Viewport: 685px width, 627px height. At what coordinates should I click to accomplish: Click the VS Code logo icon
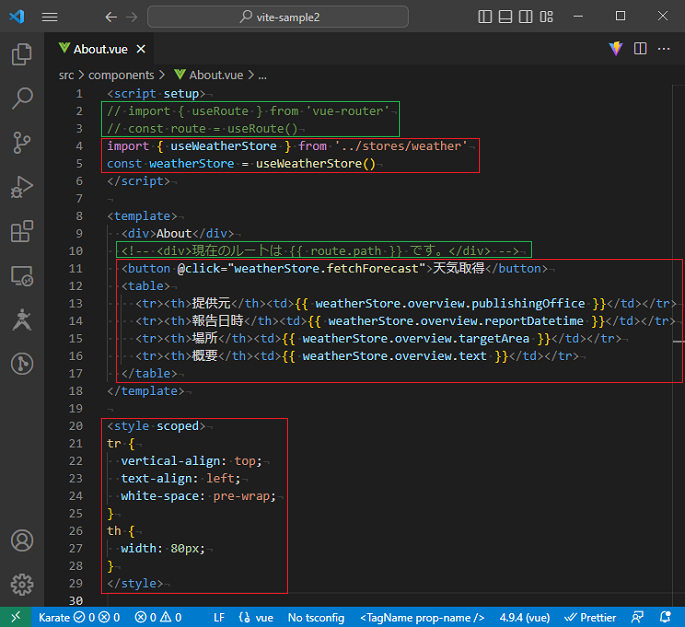pyautogui.click(x=17, y=17)
